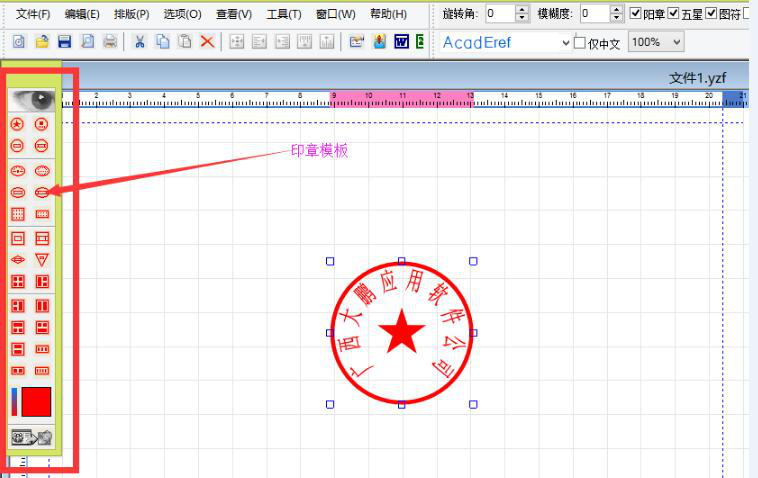Viewport: 758px width, 478px height.
Task: Select the ellipse template with center dot
Action: [x=18, y=171]
